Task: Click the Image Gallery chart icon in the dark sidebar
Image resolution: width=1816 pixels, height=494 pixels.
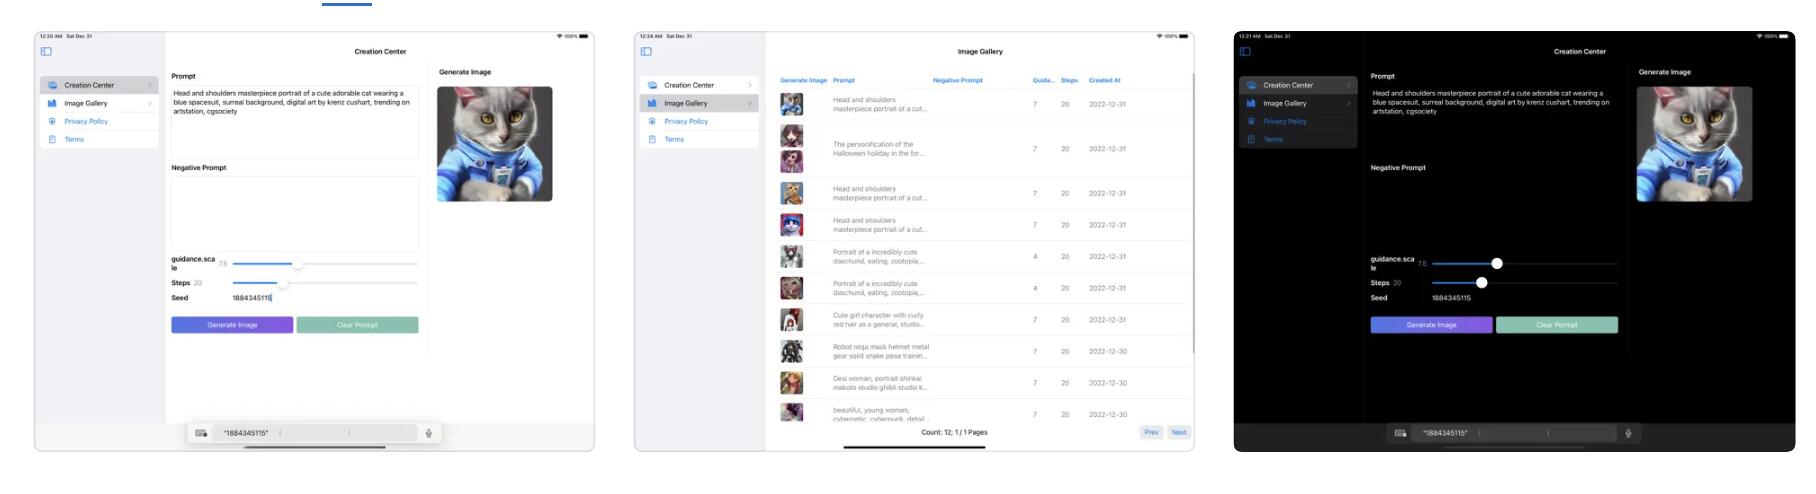Action: click(x=1251, y=103)
